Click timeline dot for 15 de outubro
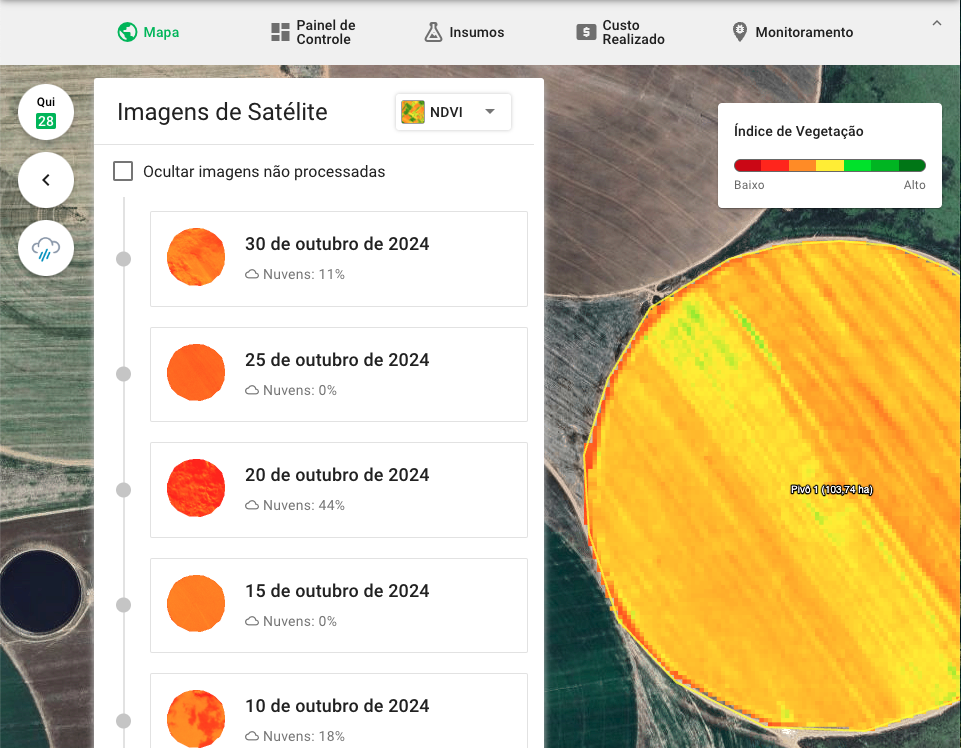This screenshot has height=748, width=961. tap(124, 605)
